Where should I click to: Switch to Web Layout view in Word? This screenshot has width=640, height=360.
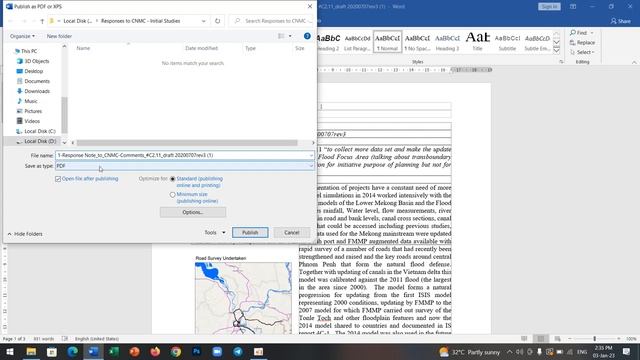[557, 339]
